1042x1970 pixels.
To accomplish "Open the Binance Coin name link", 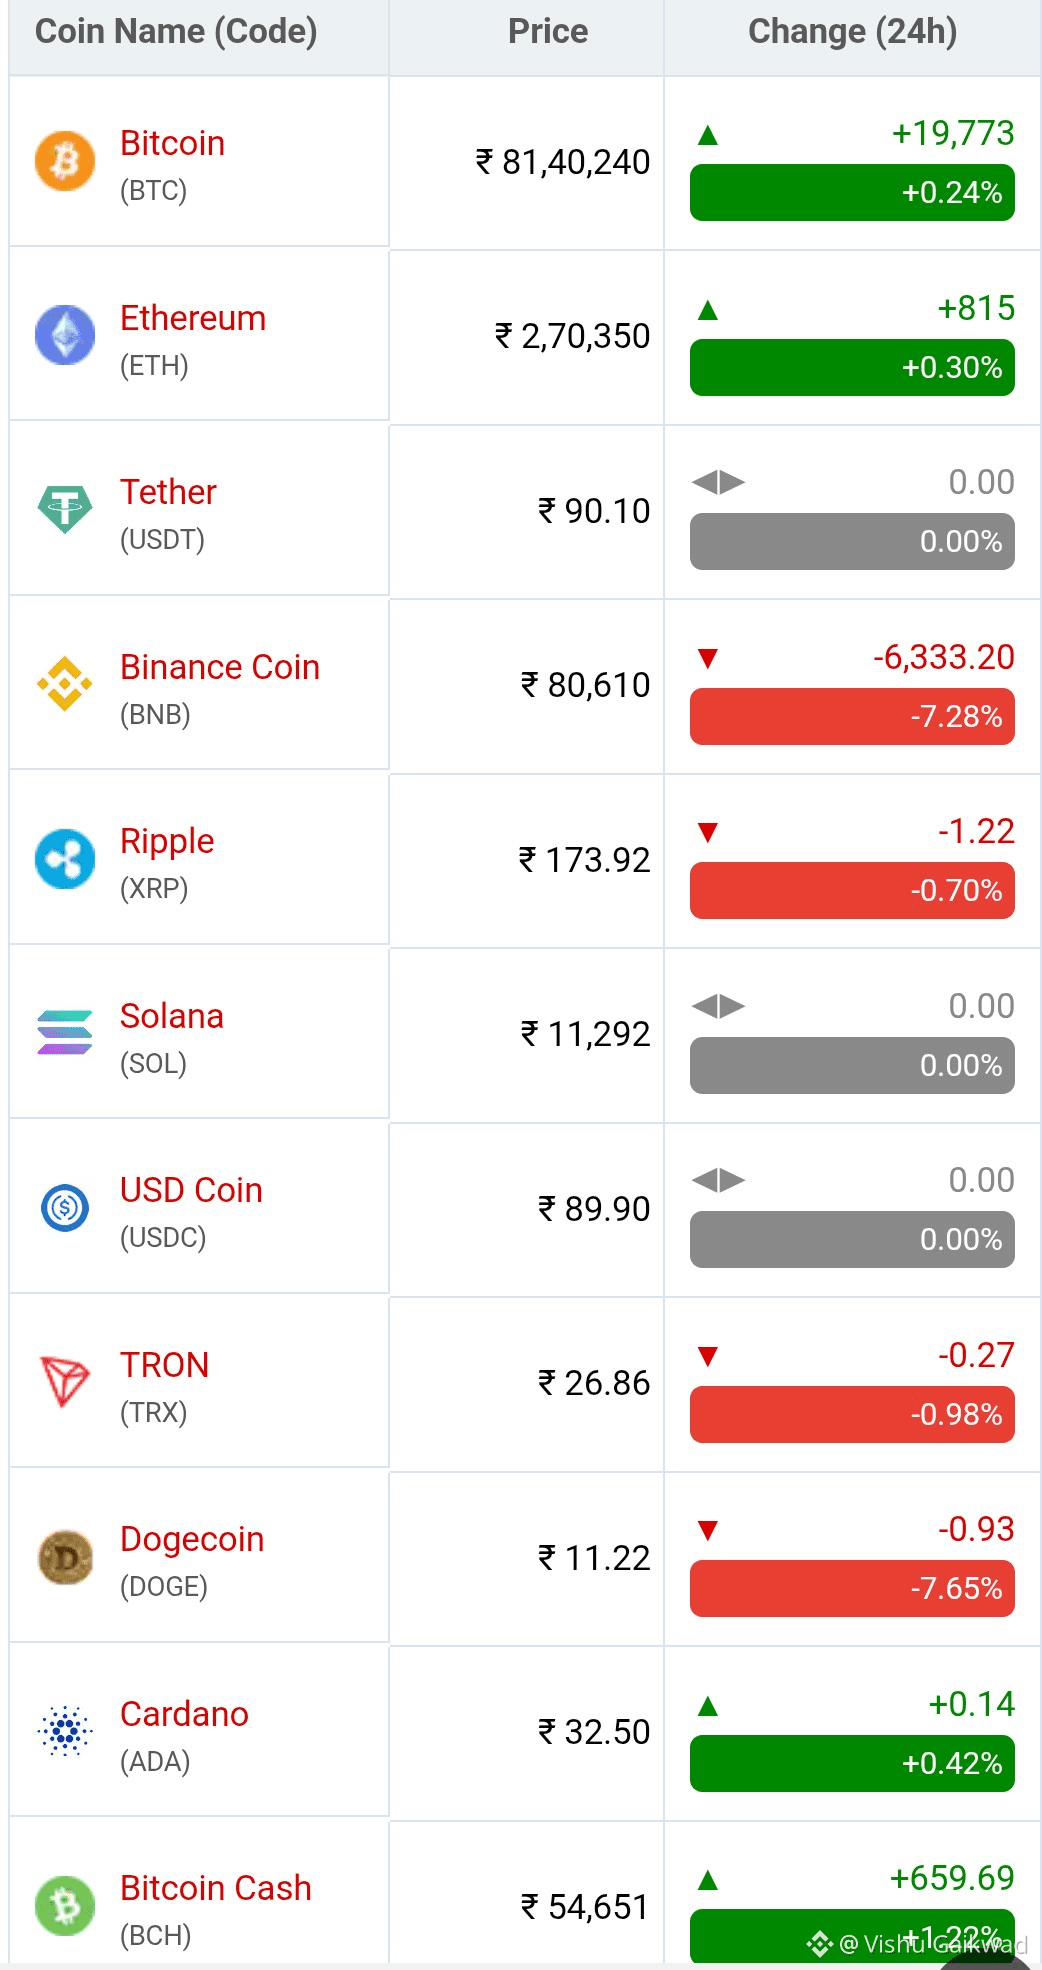I will (x=220, y=667).
